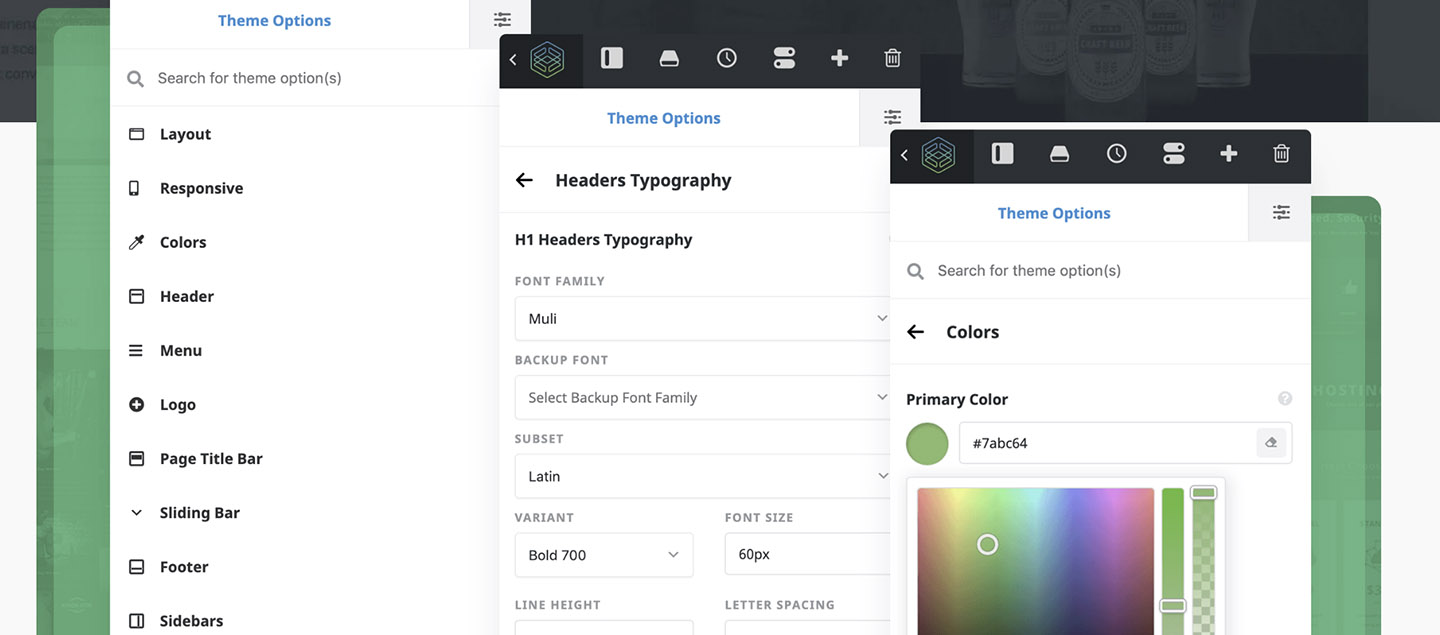Click the Avada logo in the Typography toolbar
This screenshot has width=1440, height=635.
click(x=547, y=60)
